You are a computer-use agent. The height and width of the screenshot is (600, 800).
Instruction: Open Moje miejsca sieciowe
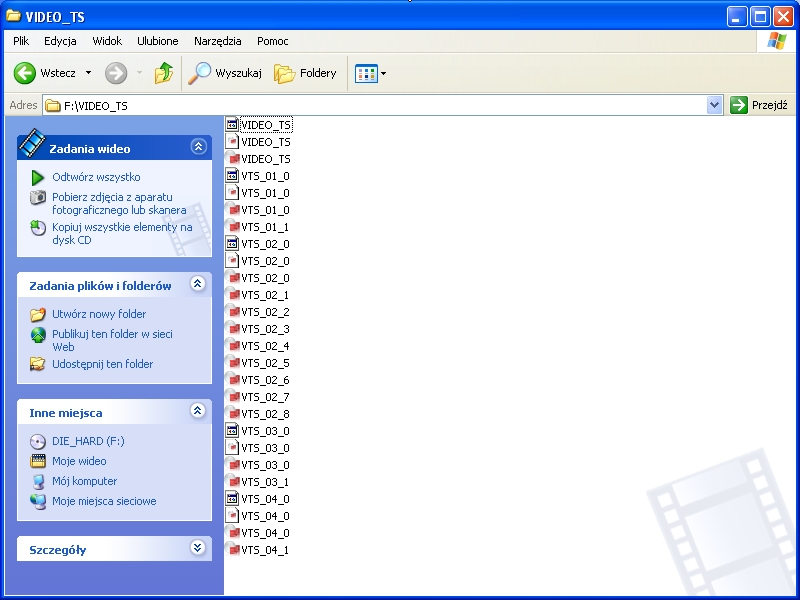(x=104, y=501)
